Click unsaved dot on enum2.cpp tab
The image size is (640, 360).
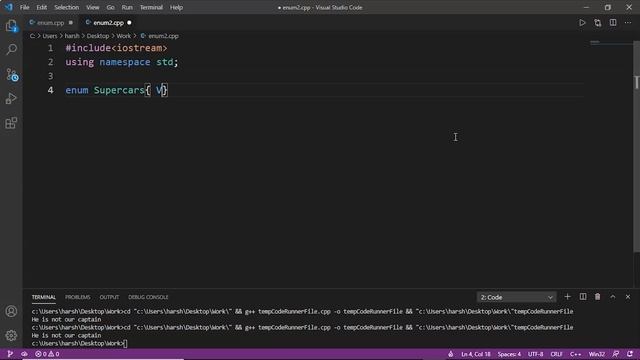[129, 23]
